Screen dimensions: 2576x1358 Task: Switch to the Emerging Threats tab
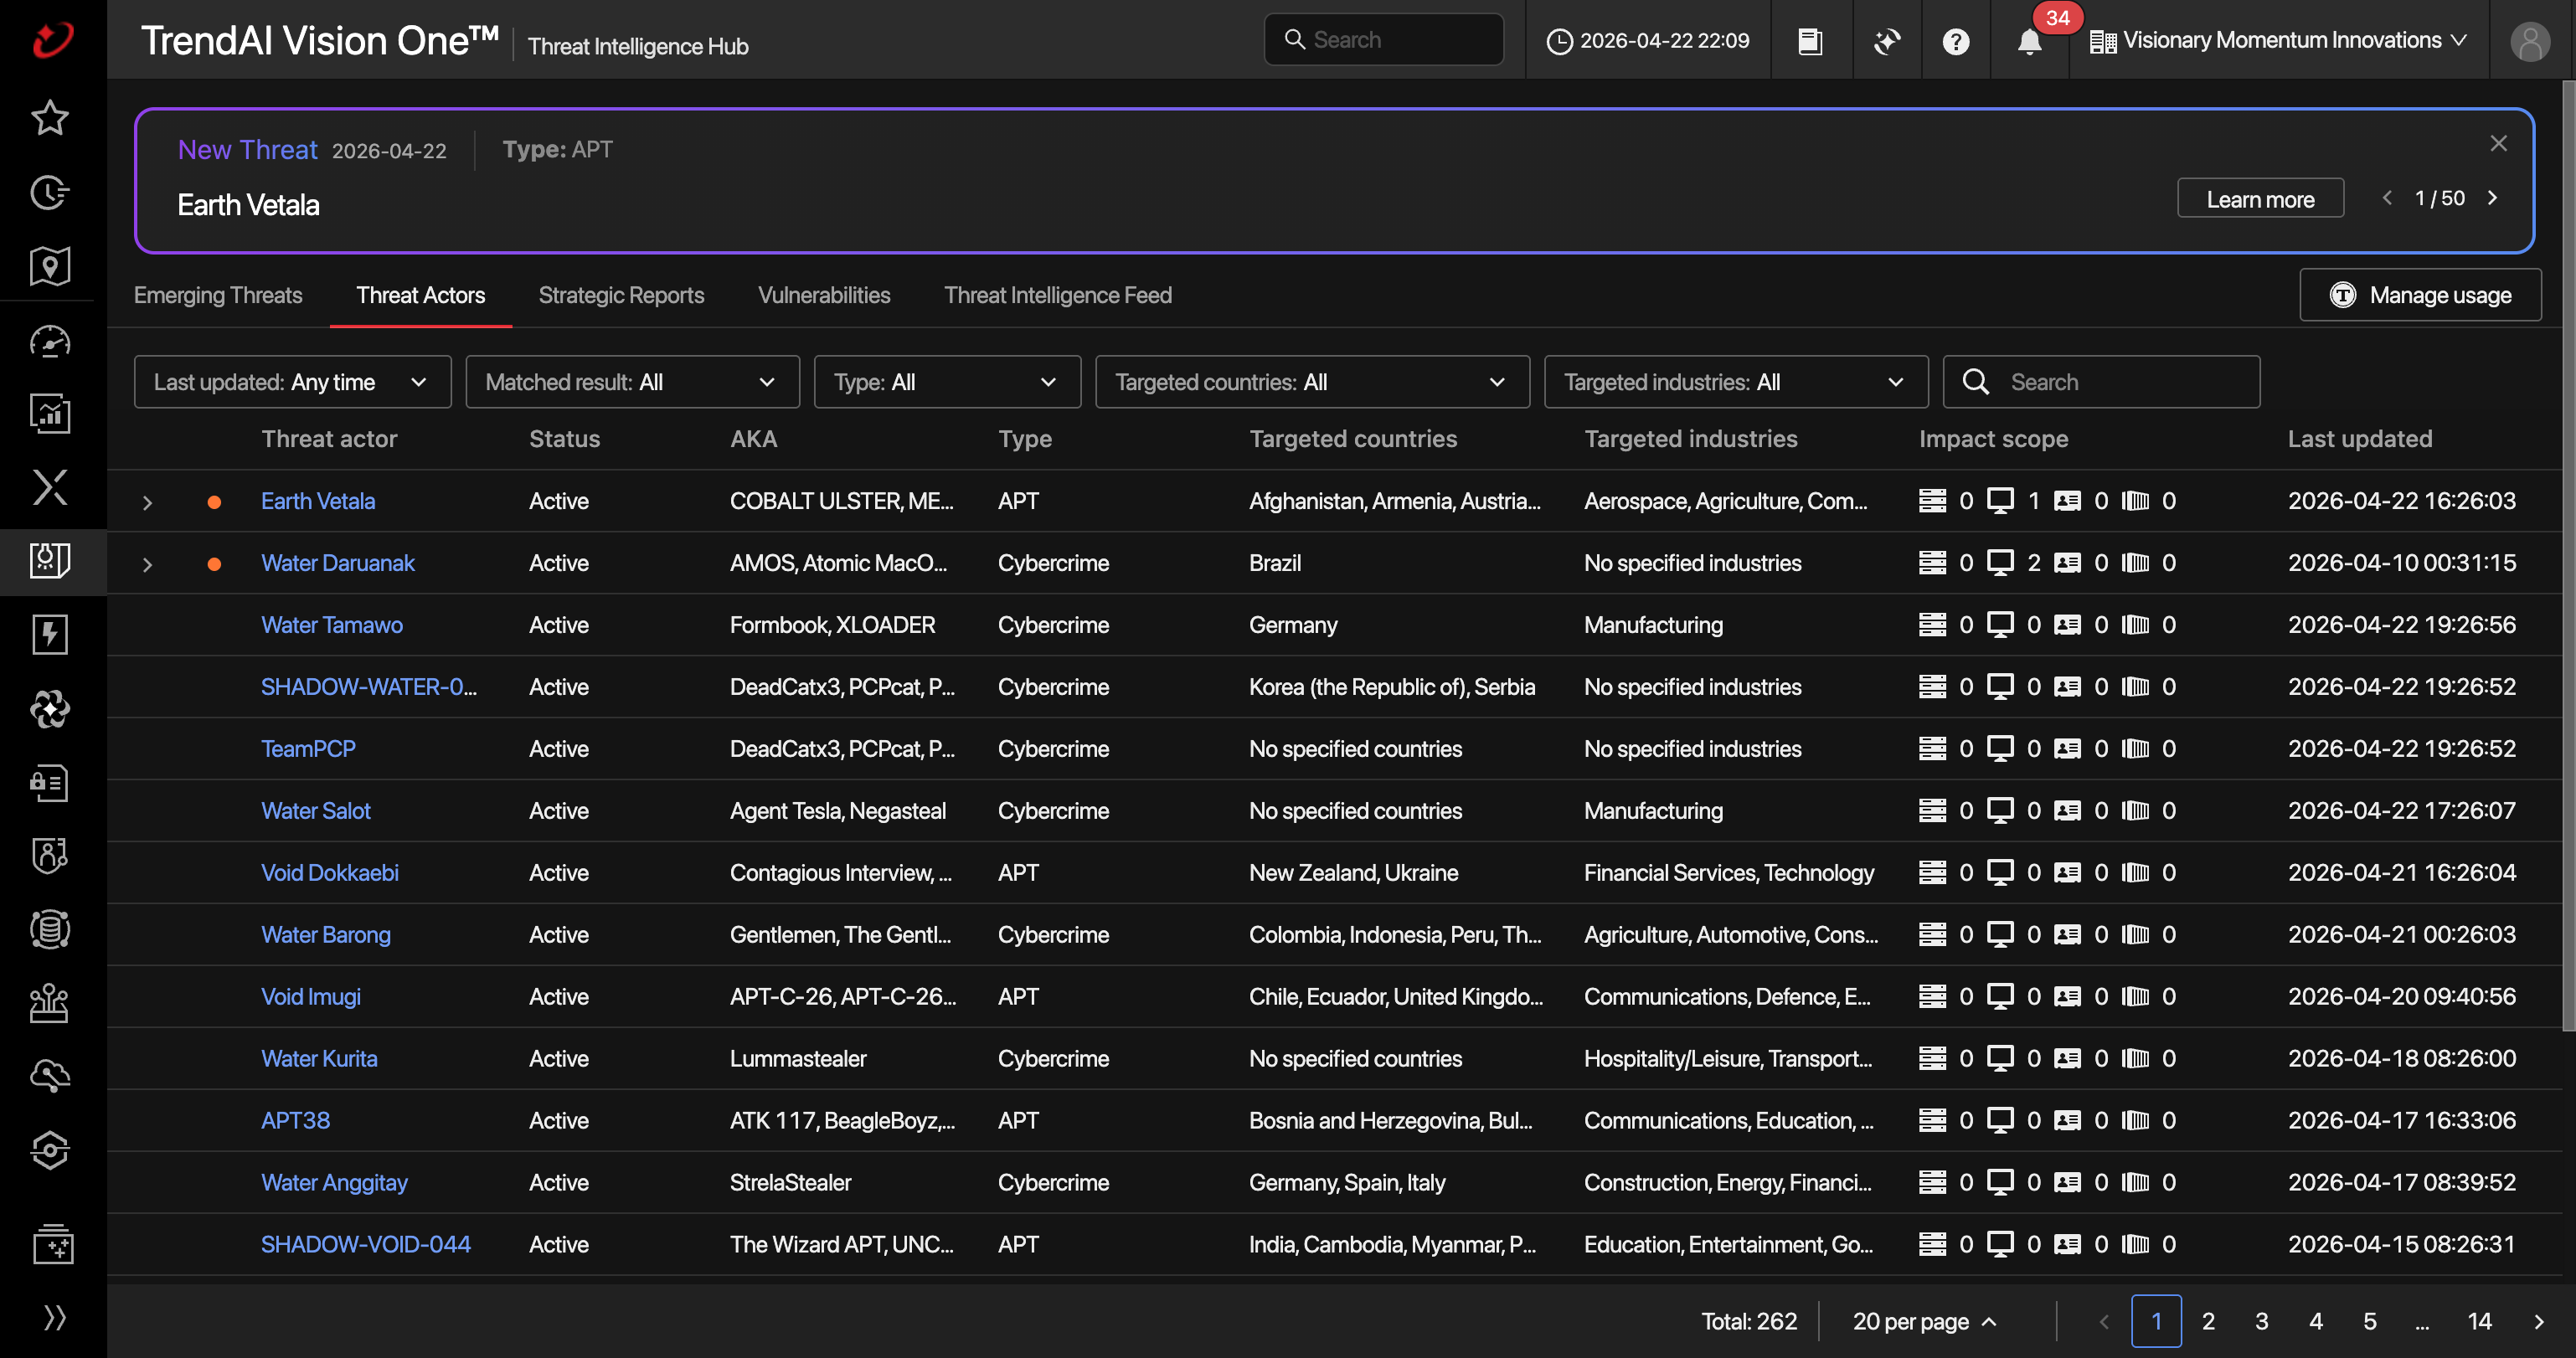tap(218, 295)
